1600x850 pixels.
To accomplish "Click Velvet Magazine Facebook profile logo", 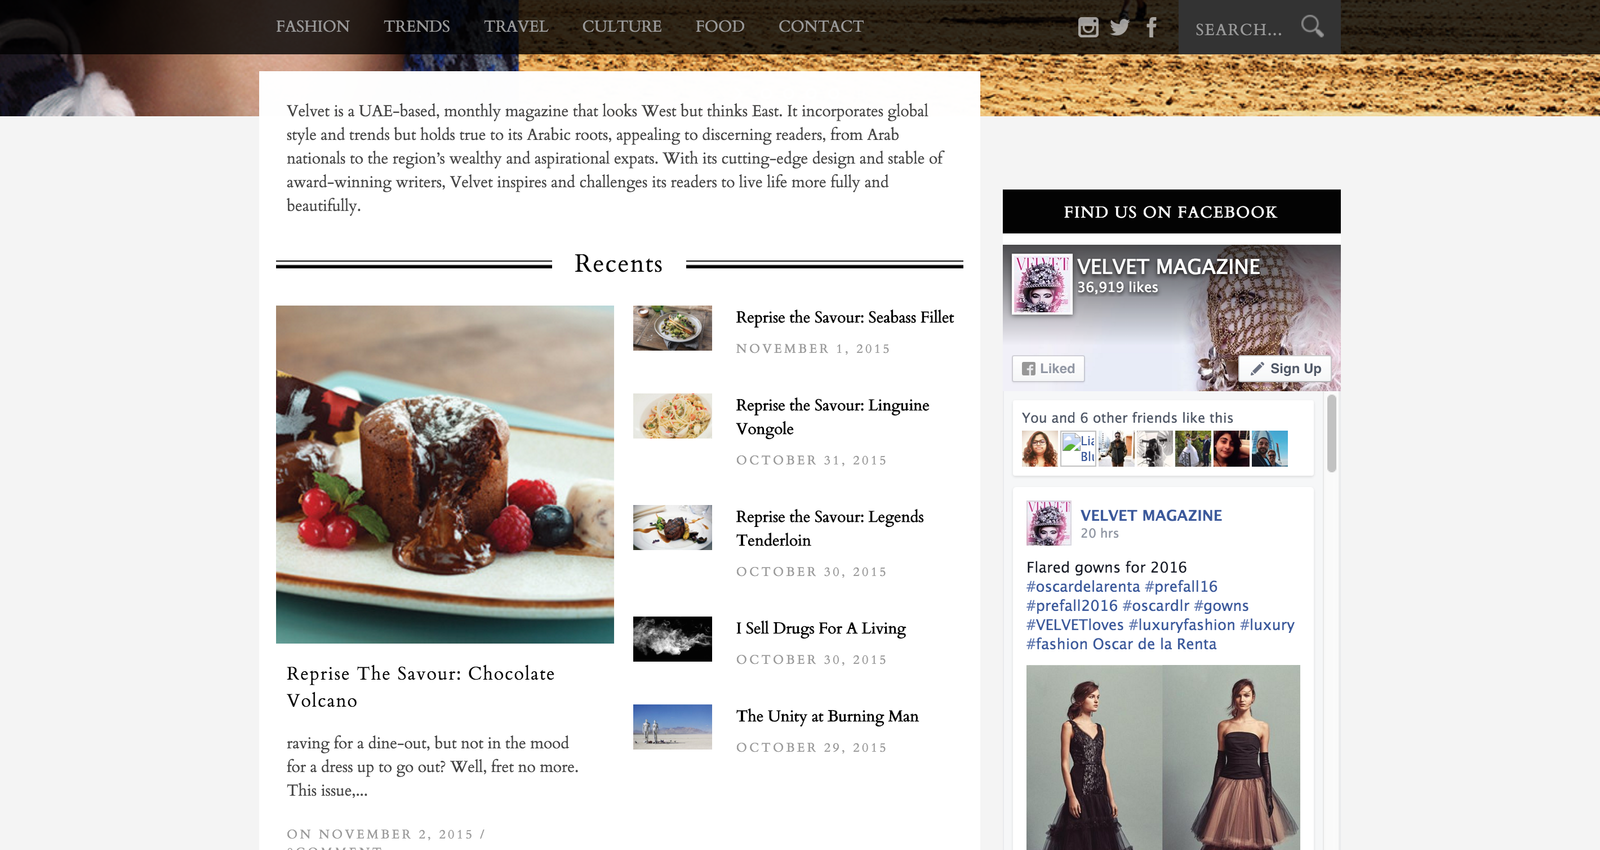I will [1042, 284].
